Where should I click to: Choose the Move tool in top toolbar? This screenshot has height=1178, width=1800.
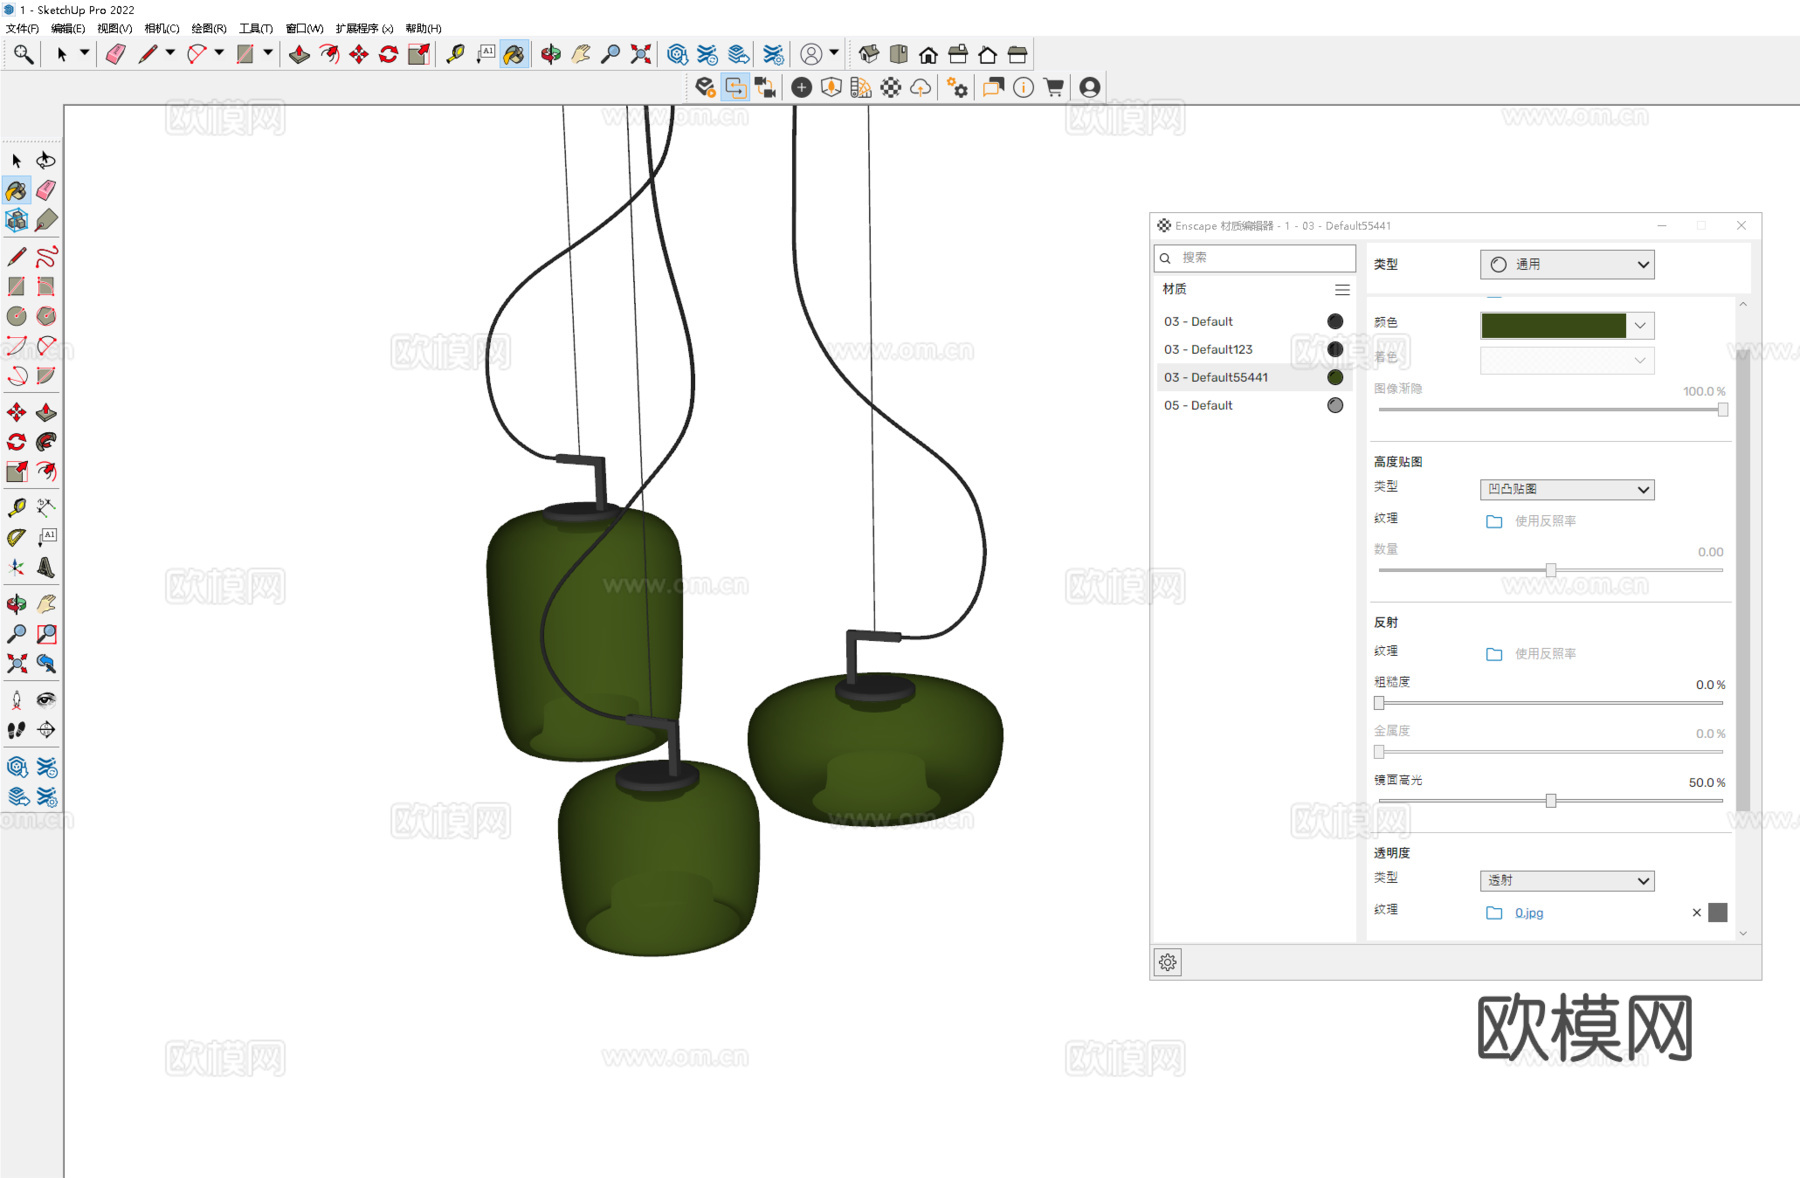click(x=359, y=54)
